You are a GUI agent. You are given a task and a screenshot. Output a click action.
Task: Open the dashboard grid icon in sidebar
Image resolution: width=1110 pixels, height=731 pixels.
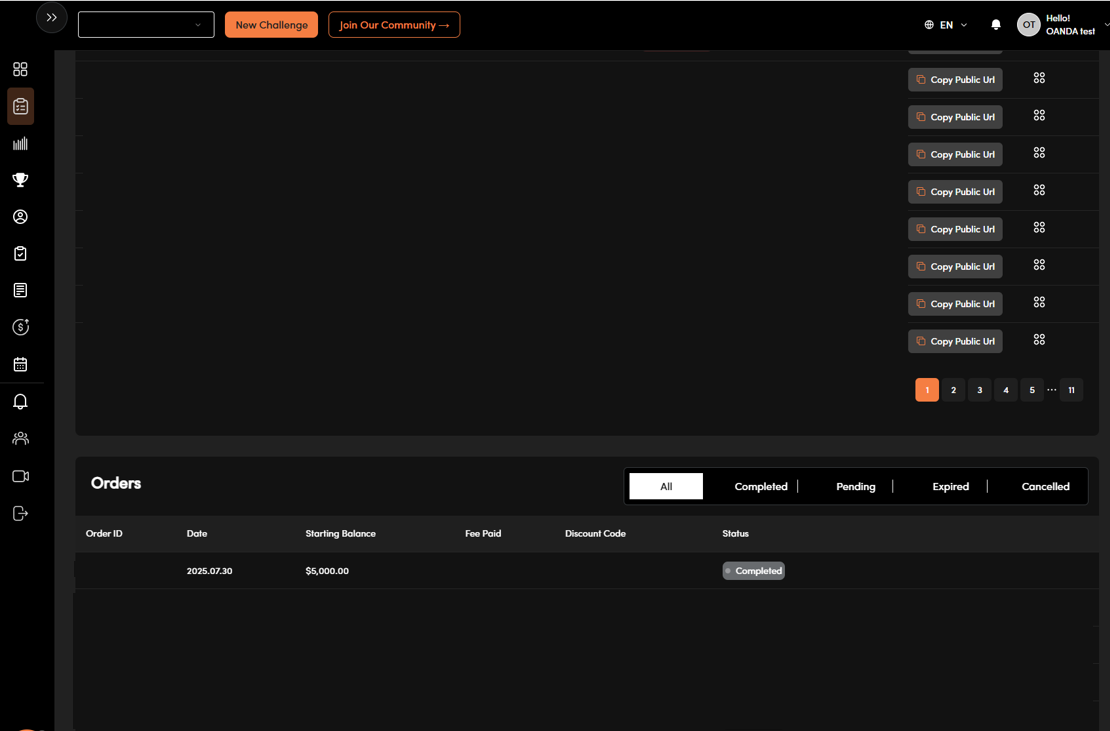tap(20, 70)
